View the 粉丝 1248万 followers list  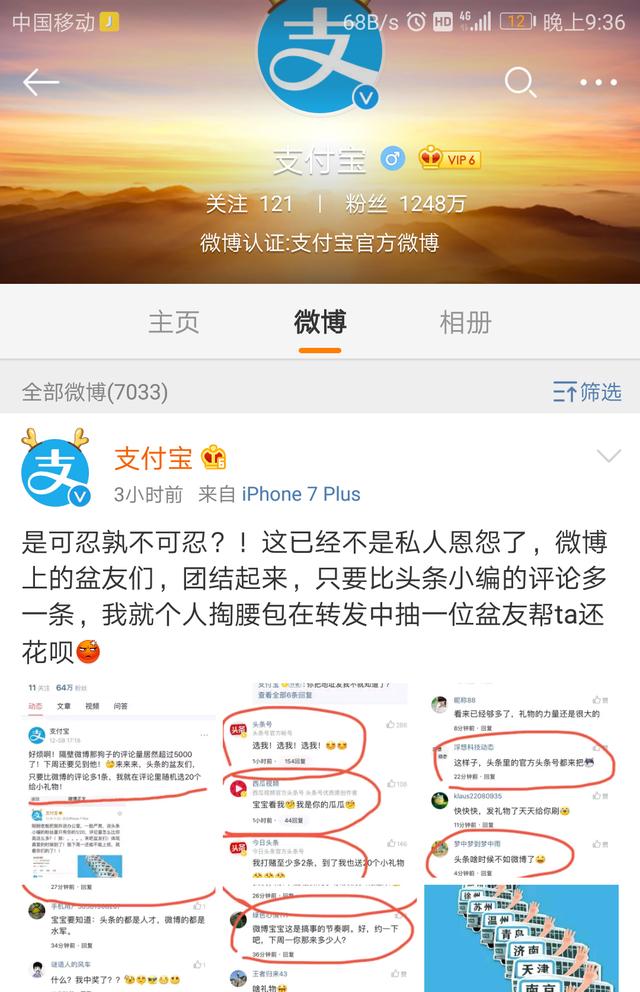click(405, 204)
